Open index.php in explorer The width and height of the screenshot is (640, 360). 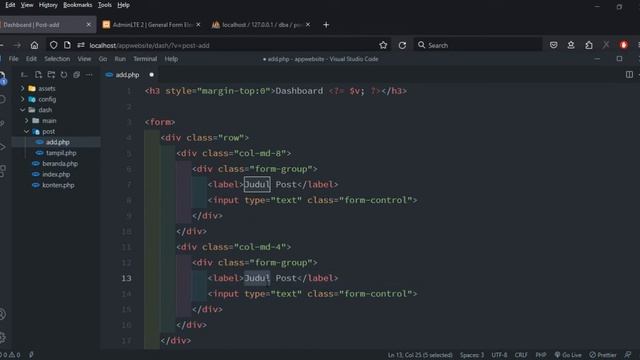tap(56, 174)
